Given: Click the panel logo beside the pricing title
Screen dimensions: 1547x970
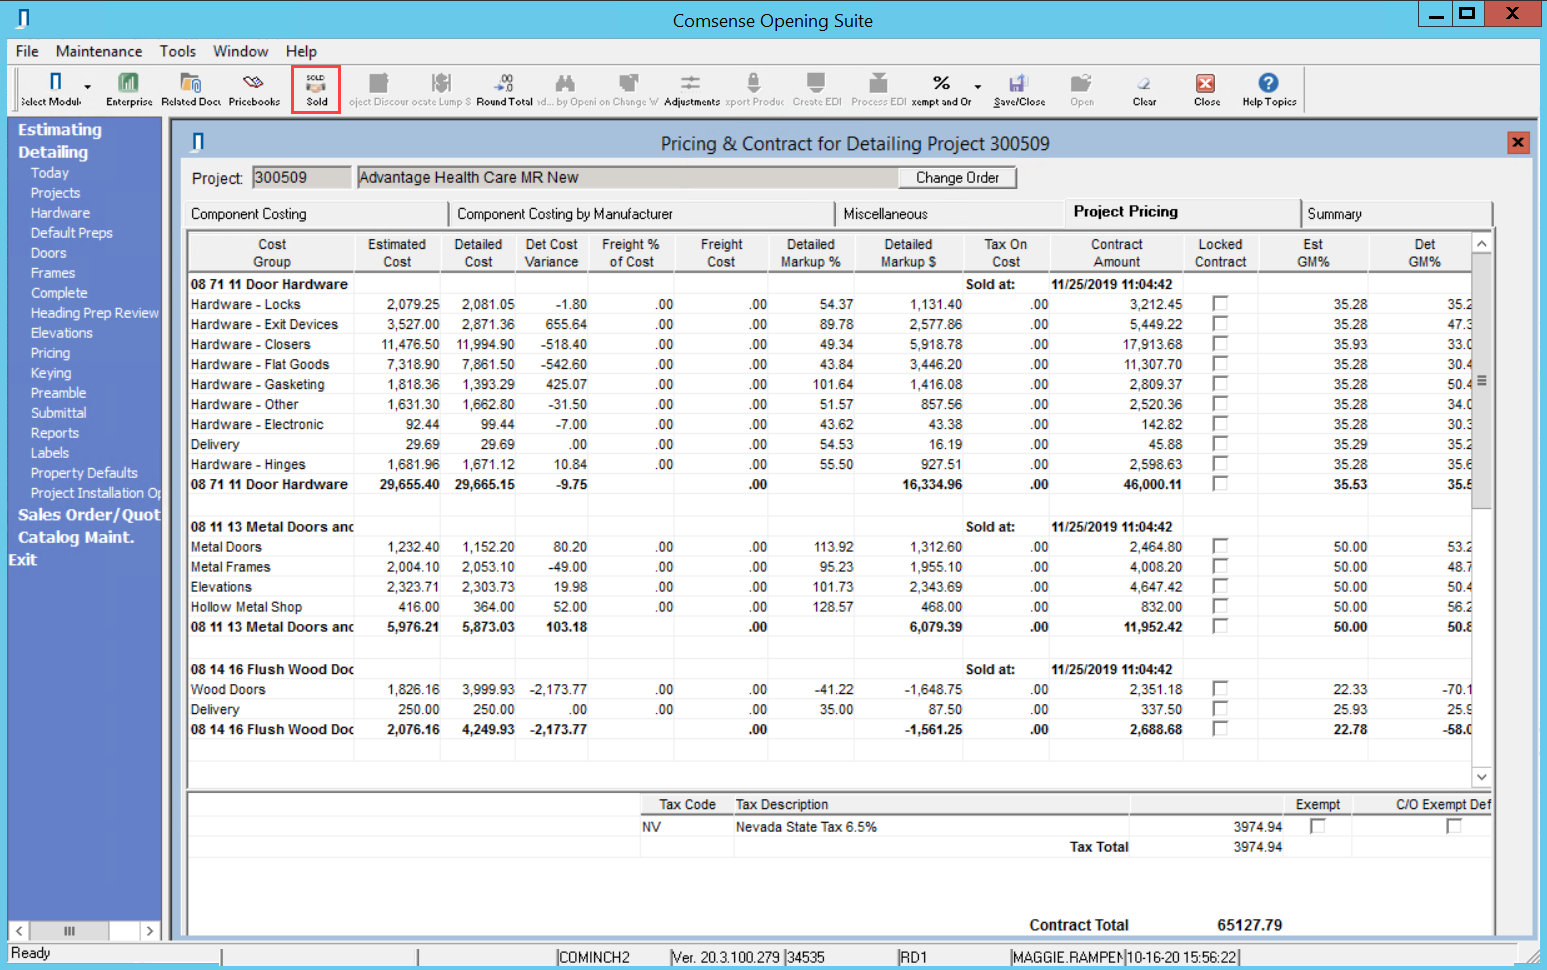Looking at the screenshot, I should click(x=198, y=142).
